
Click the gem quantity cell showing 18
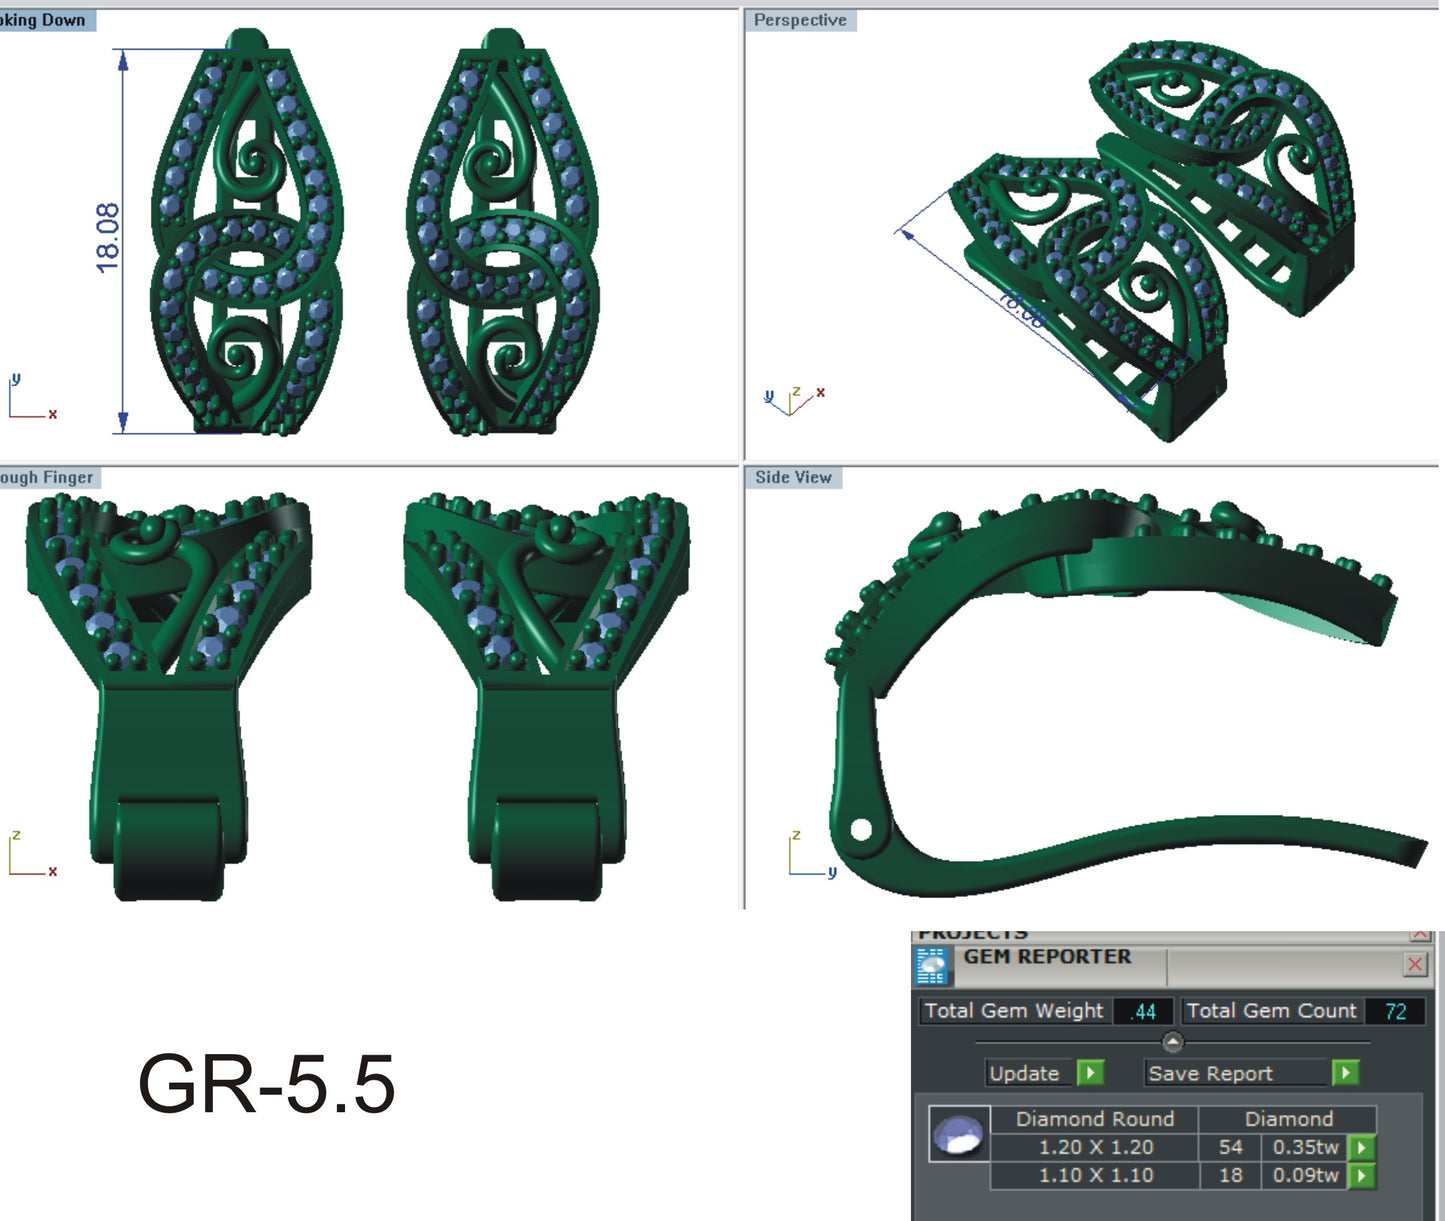click(1230, 1175)
